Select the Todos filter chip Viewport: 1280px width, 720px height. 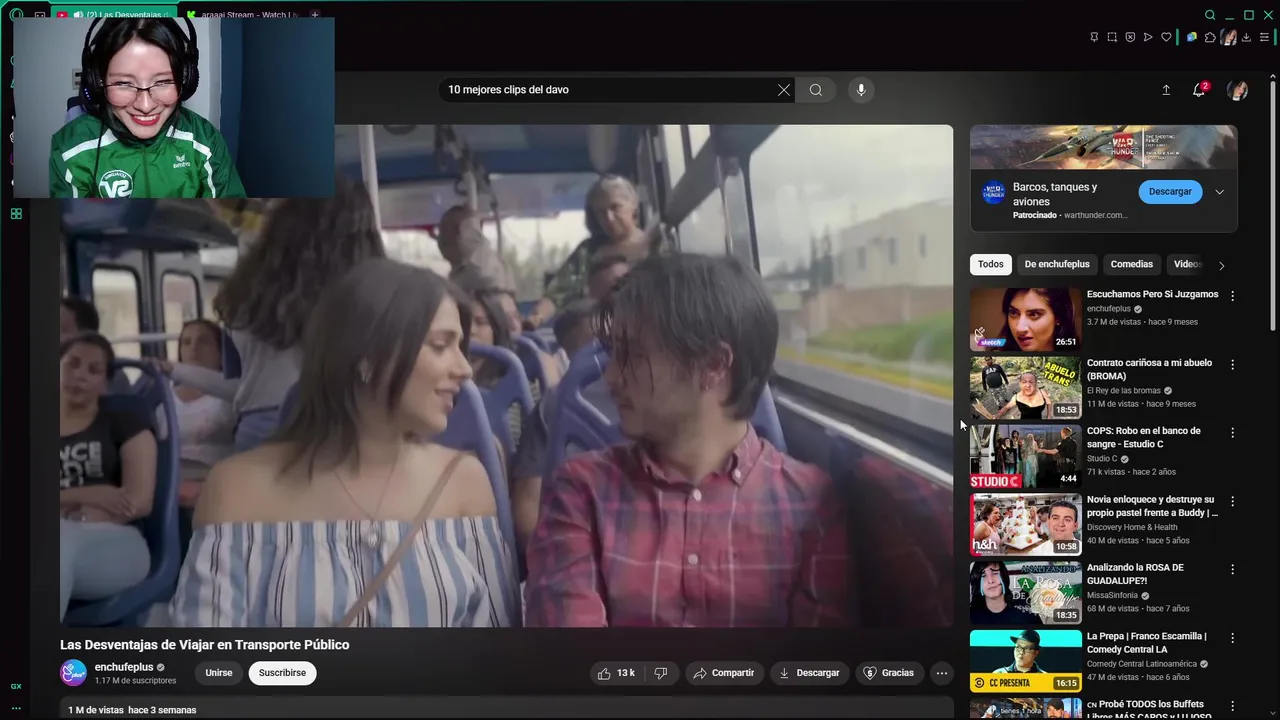pos(991,264)
